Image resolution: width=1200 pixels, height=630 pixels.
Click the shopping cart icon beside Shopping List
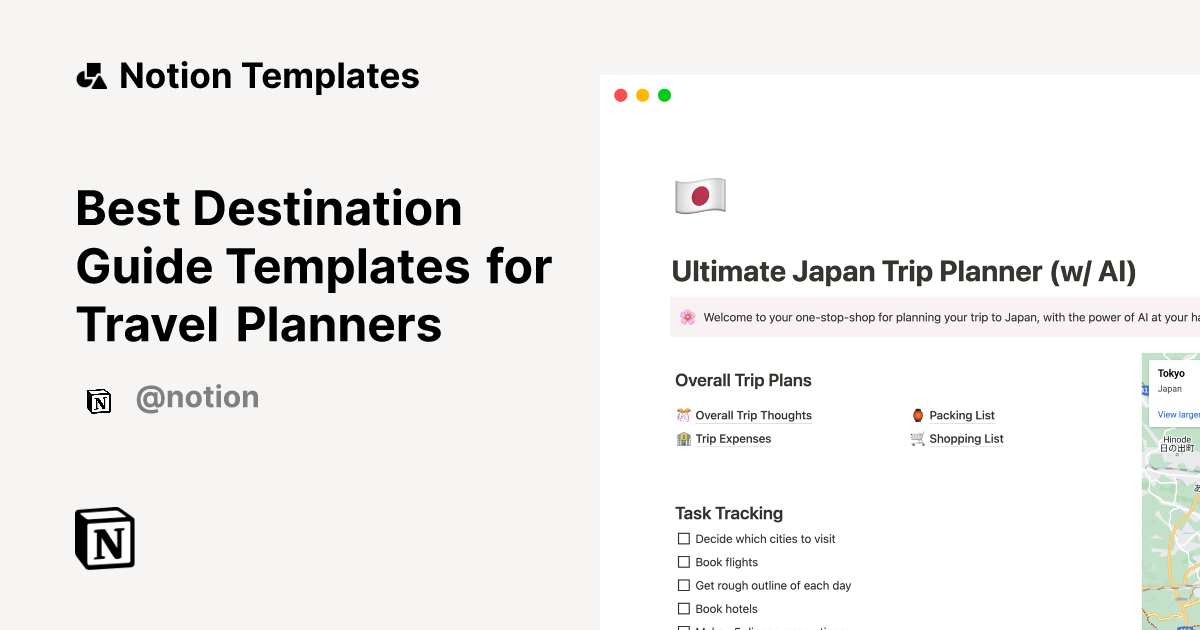pos(916,438)
